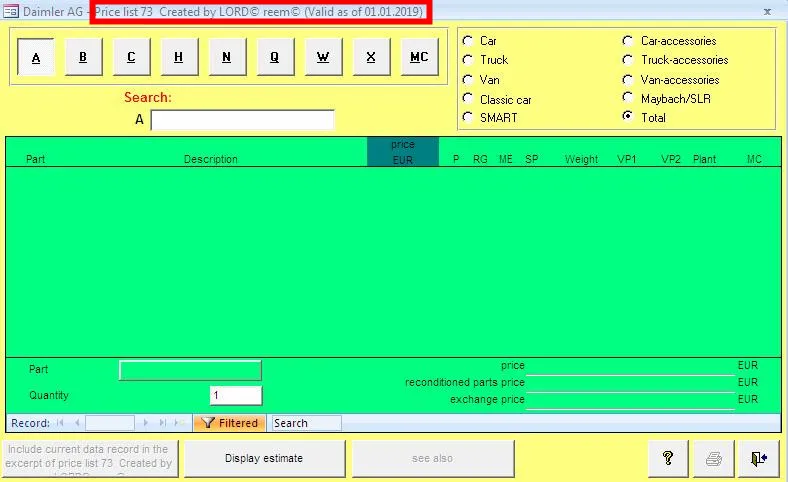Click the price EUR column header
The width and height of the screenshot is (788, 482).
pos(403,152)
